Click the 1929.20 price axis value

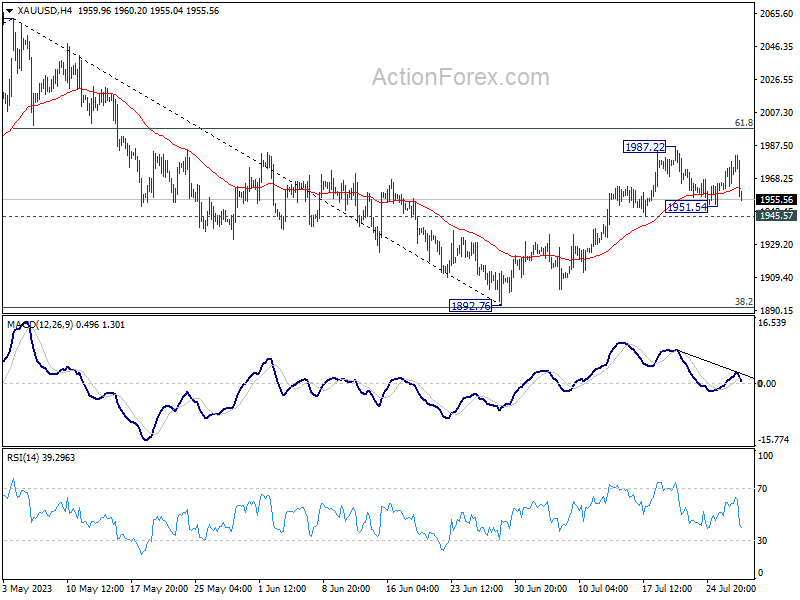776,244
